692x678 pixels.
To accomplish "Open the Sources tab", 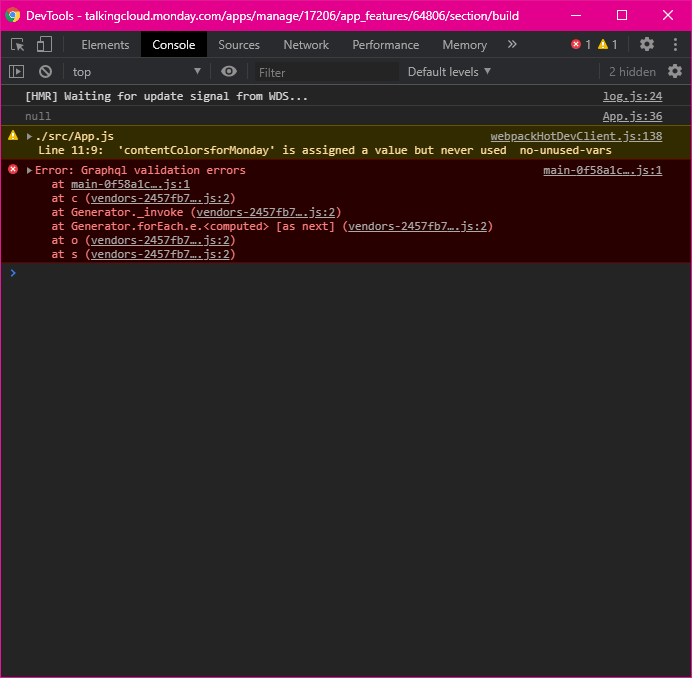I will click(x=239, y=45).
